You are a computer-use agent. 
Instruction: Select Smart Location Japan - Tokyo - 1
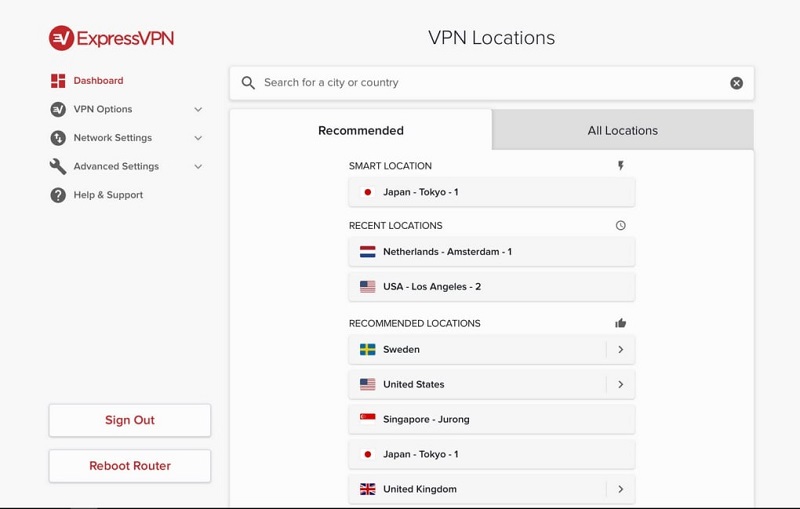(x=492, y=192)
